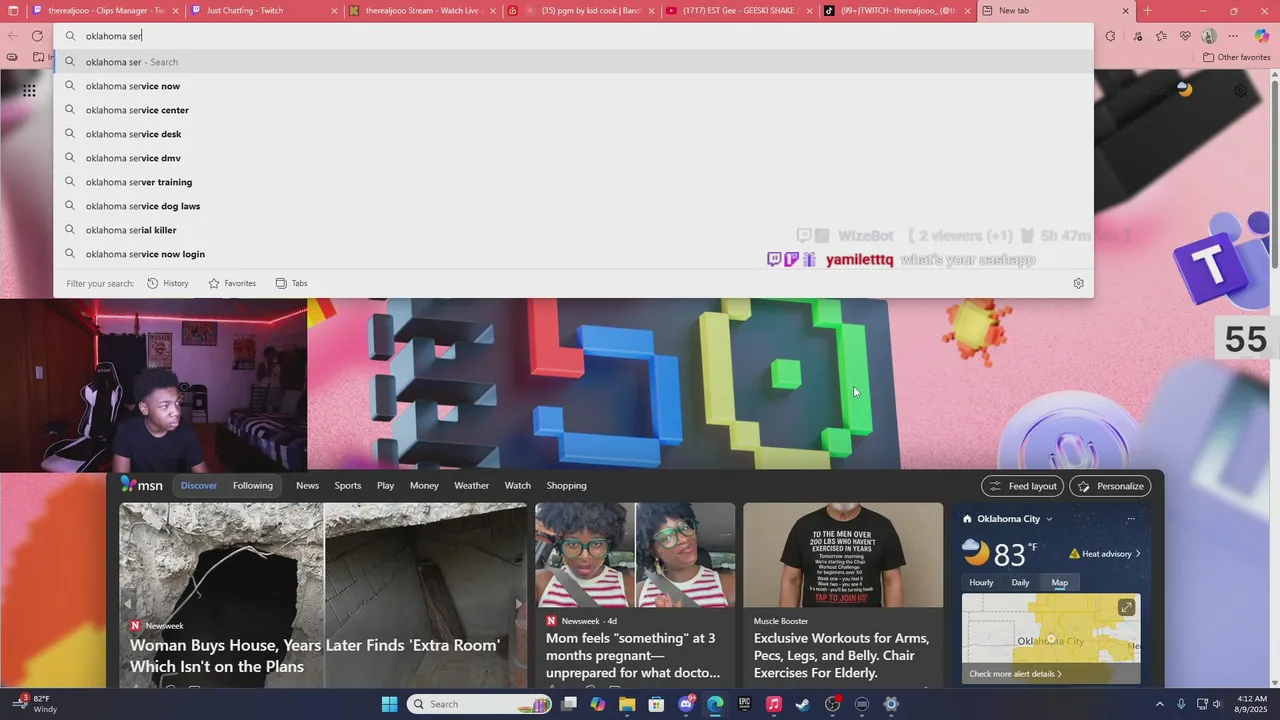1280x720 pixels.
Task: Click the Edge browser taskbar icon
Action: (x=715, y=704)
